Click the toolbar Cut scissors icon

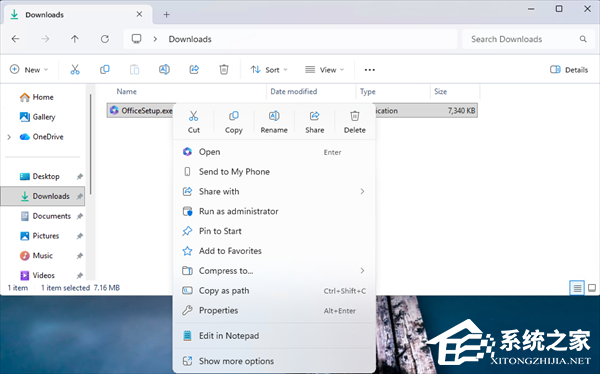click(75, 70)
